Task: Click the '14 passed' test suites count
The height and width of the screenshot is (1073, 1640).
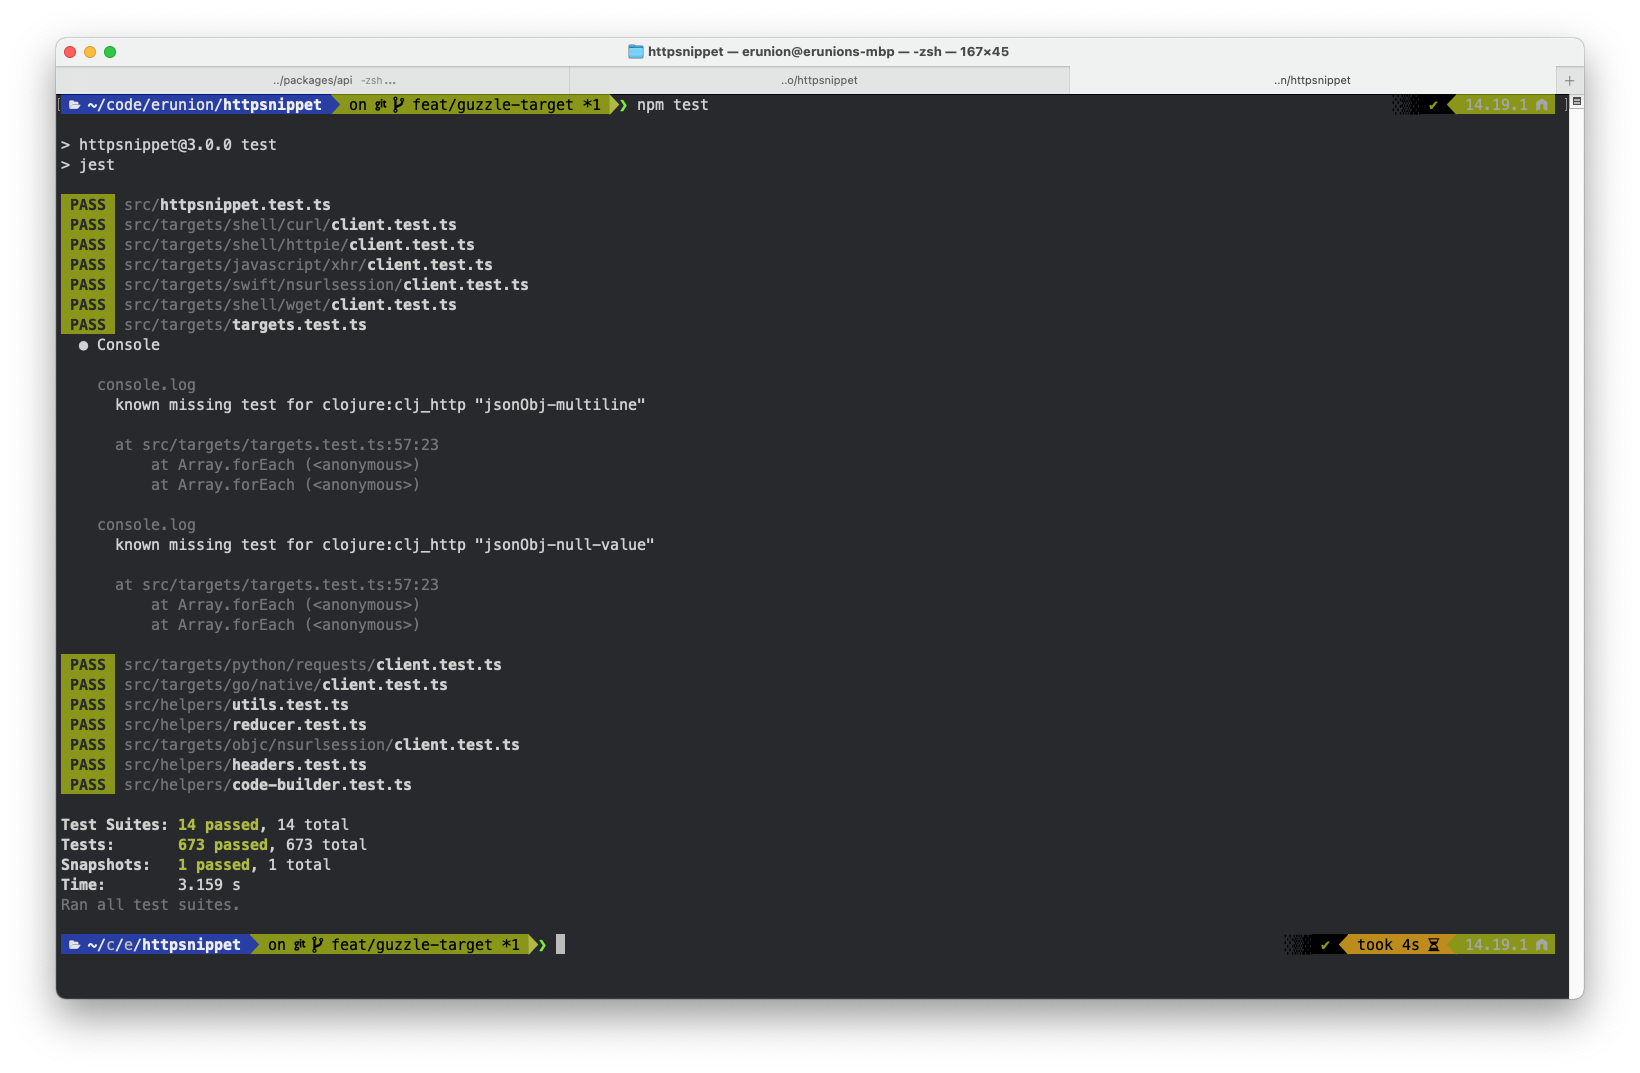Action: click(218, 825)
